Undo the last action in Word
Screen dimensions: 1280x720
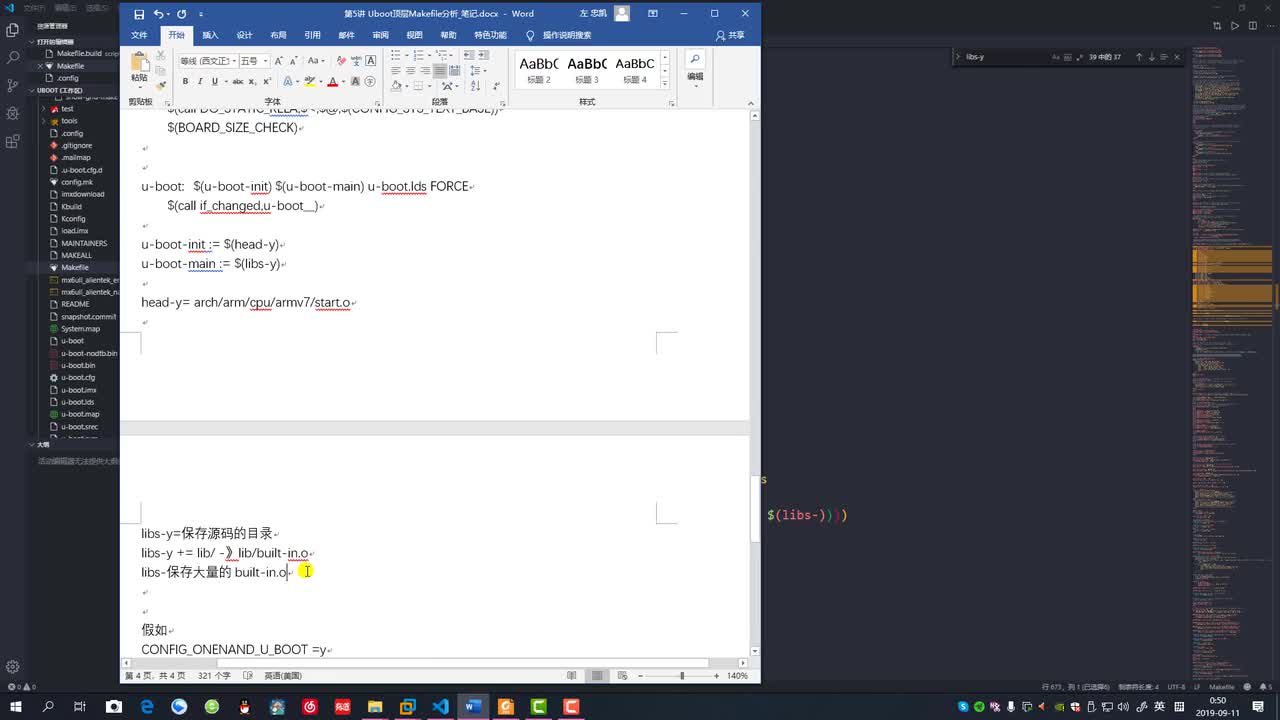159,14
